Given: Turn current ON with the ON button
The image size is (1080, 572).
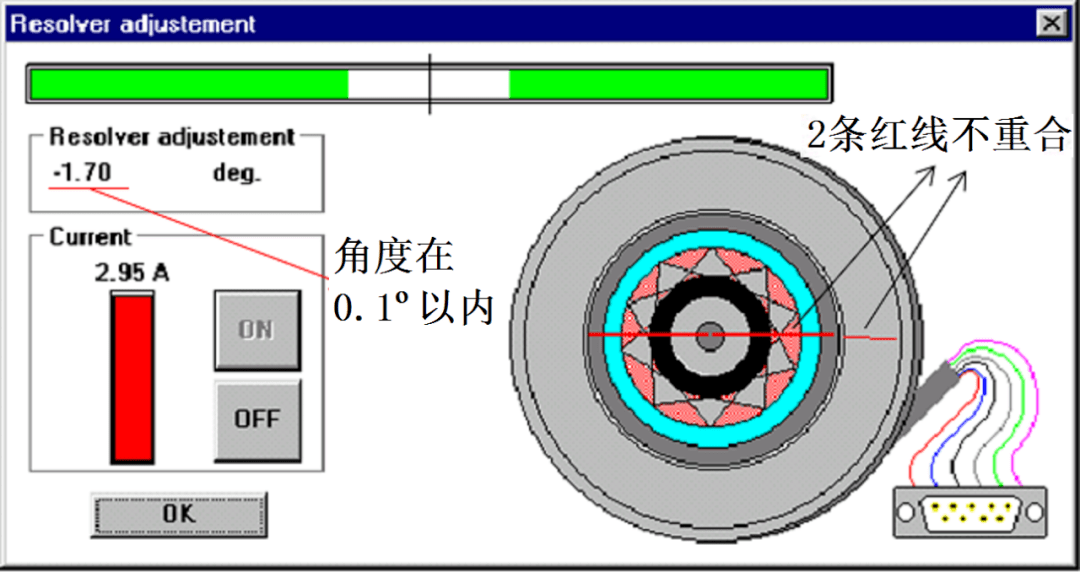Looking at the screenshot, I should pyautogui.click(x=257, y=330).
